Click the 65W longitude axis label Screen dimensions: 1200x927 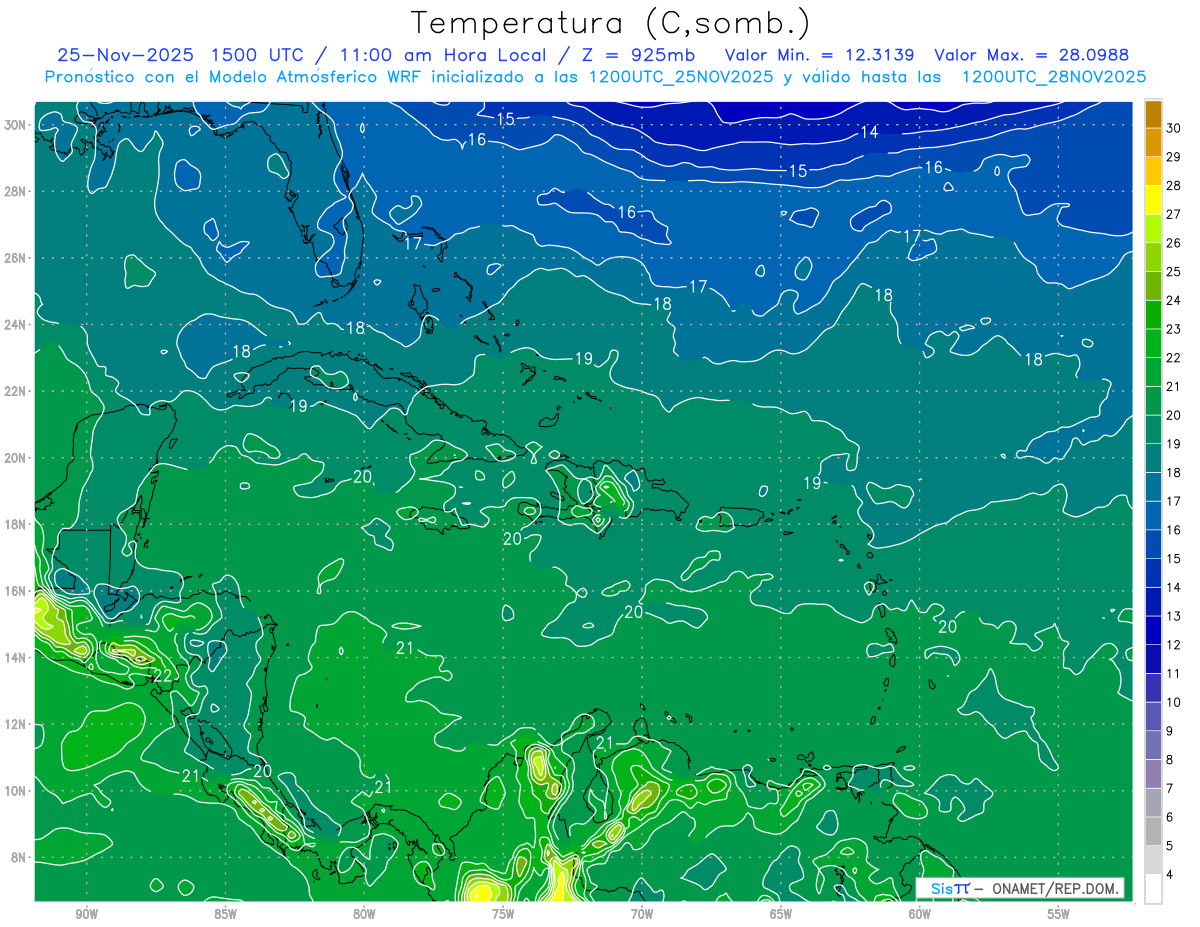point(781,914)
